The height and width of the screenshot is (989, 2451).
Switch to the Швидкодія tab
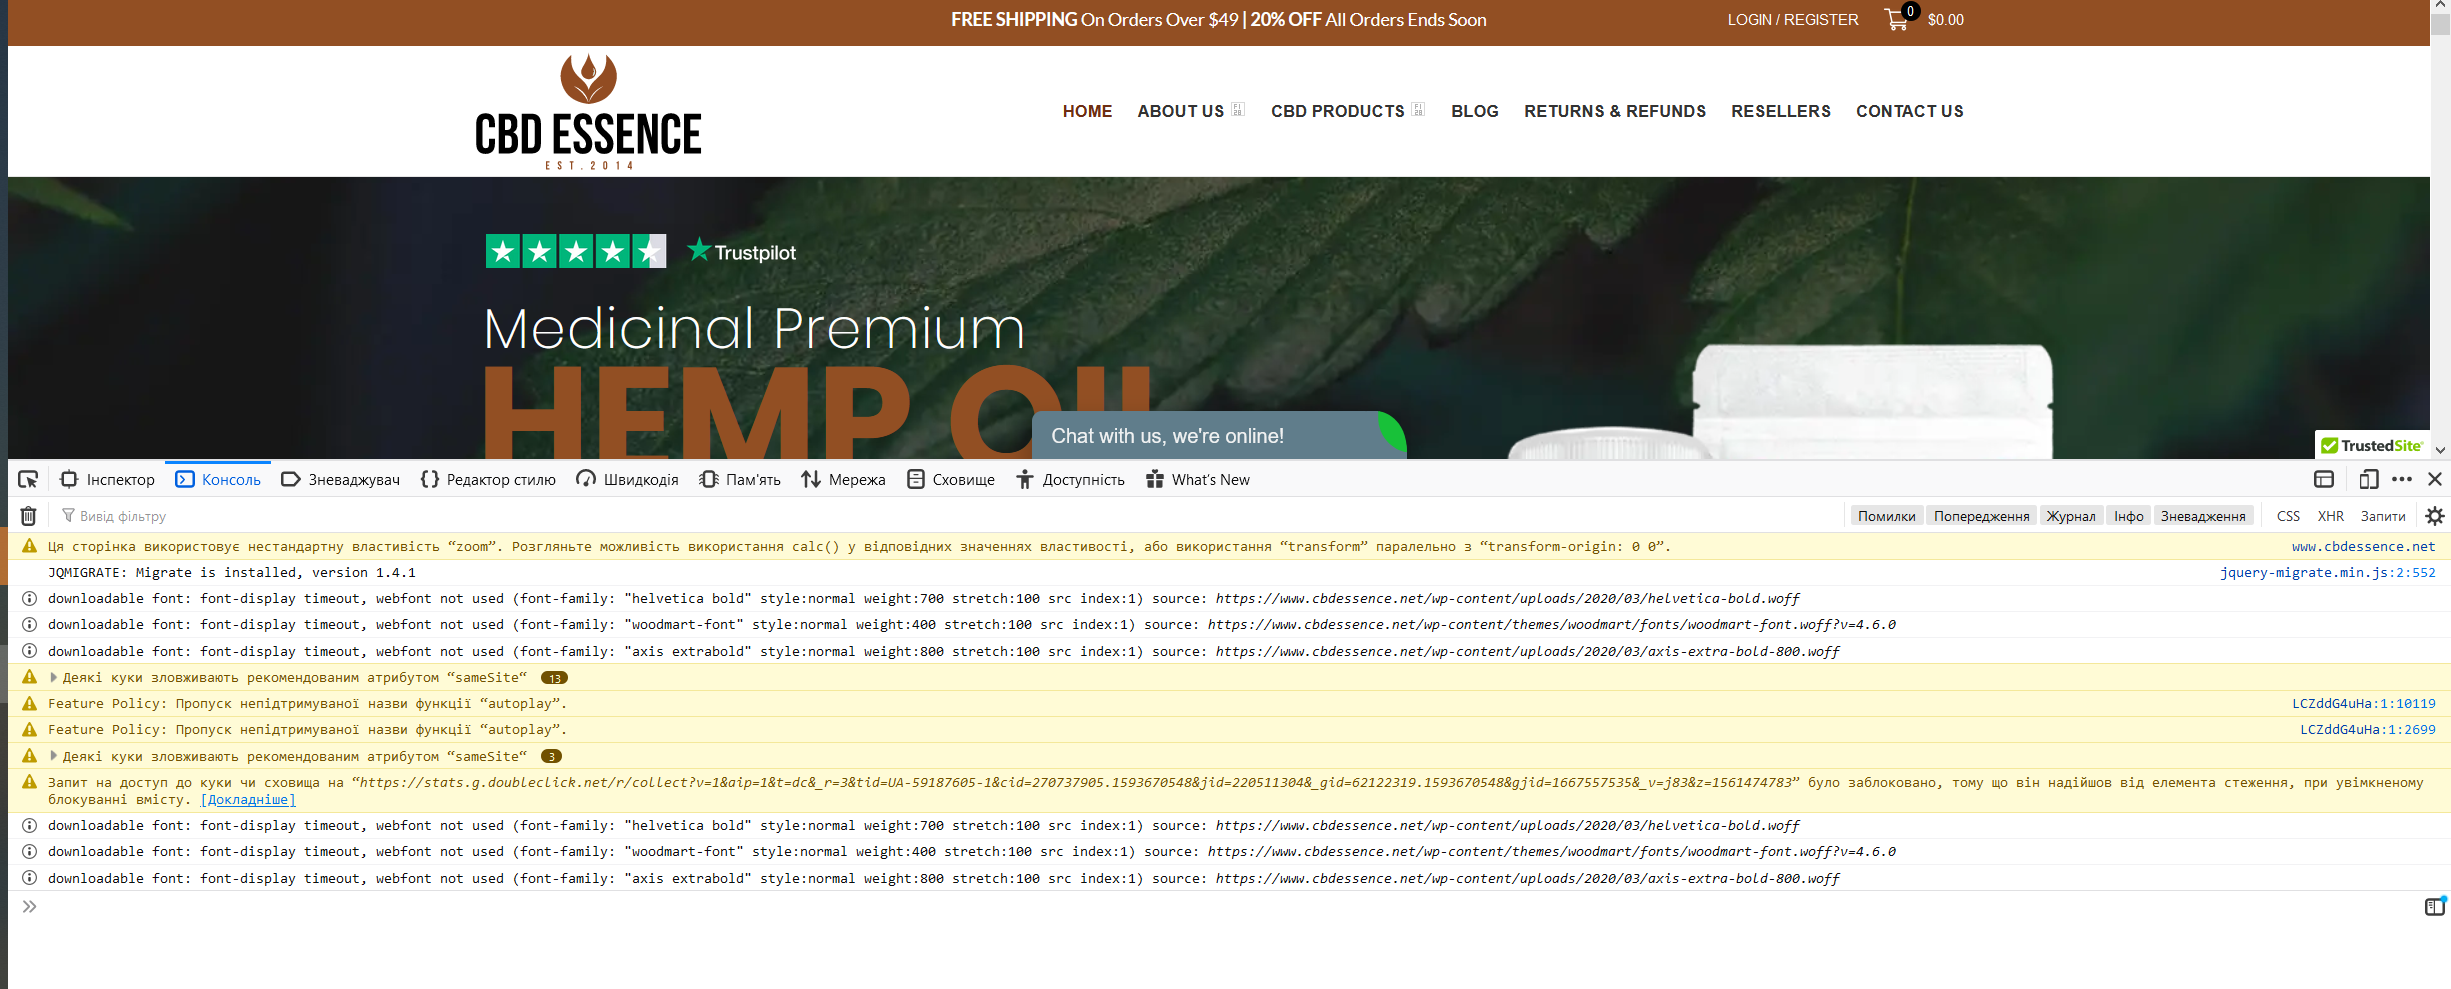(627, 480)
